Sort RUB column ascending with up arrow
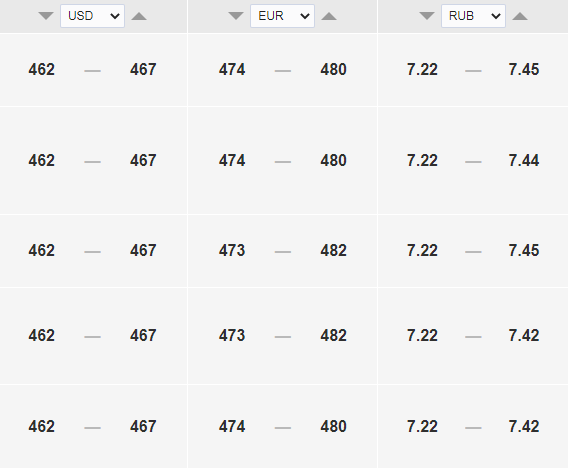This screenshot has width=568, height=468. pos(520,16)
